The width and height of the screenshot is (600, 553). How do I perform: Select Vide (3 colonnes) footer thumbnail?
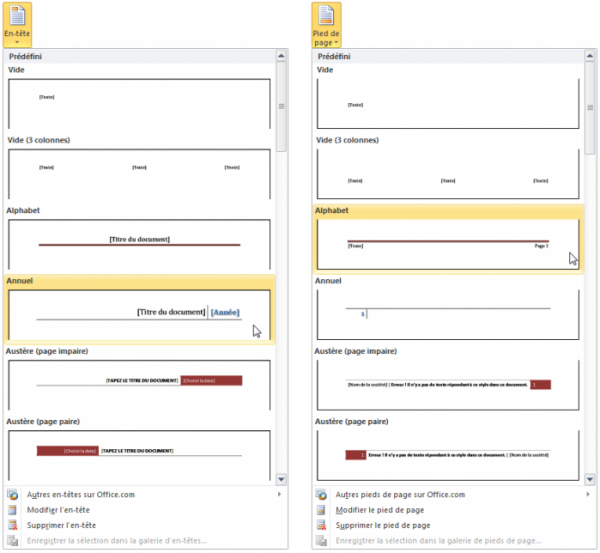click(448, 174)
